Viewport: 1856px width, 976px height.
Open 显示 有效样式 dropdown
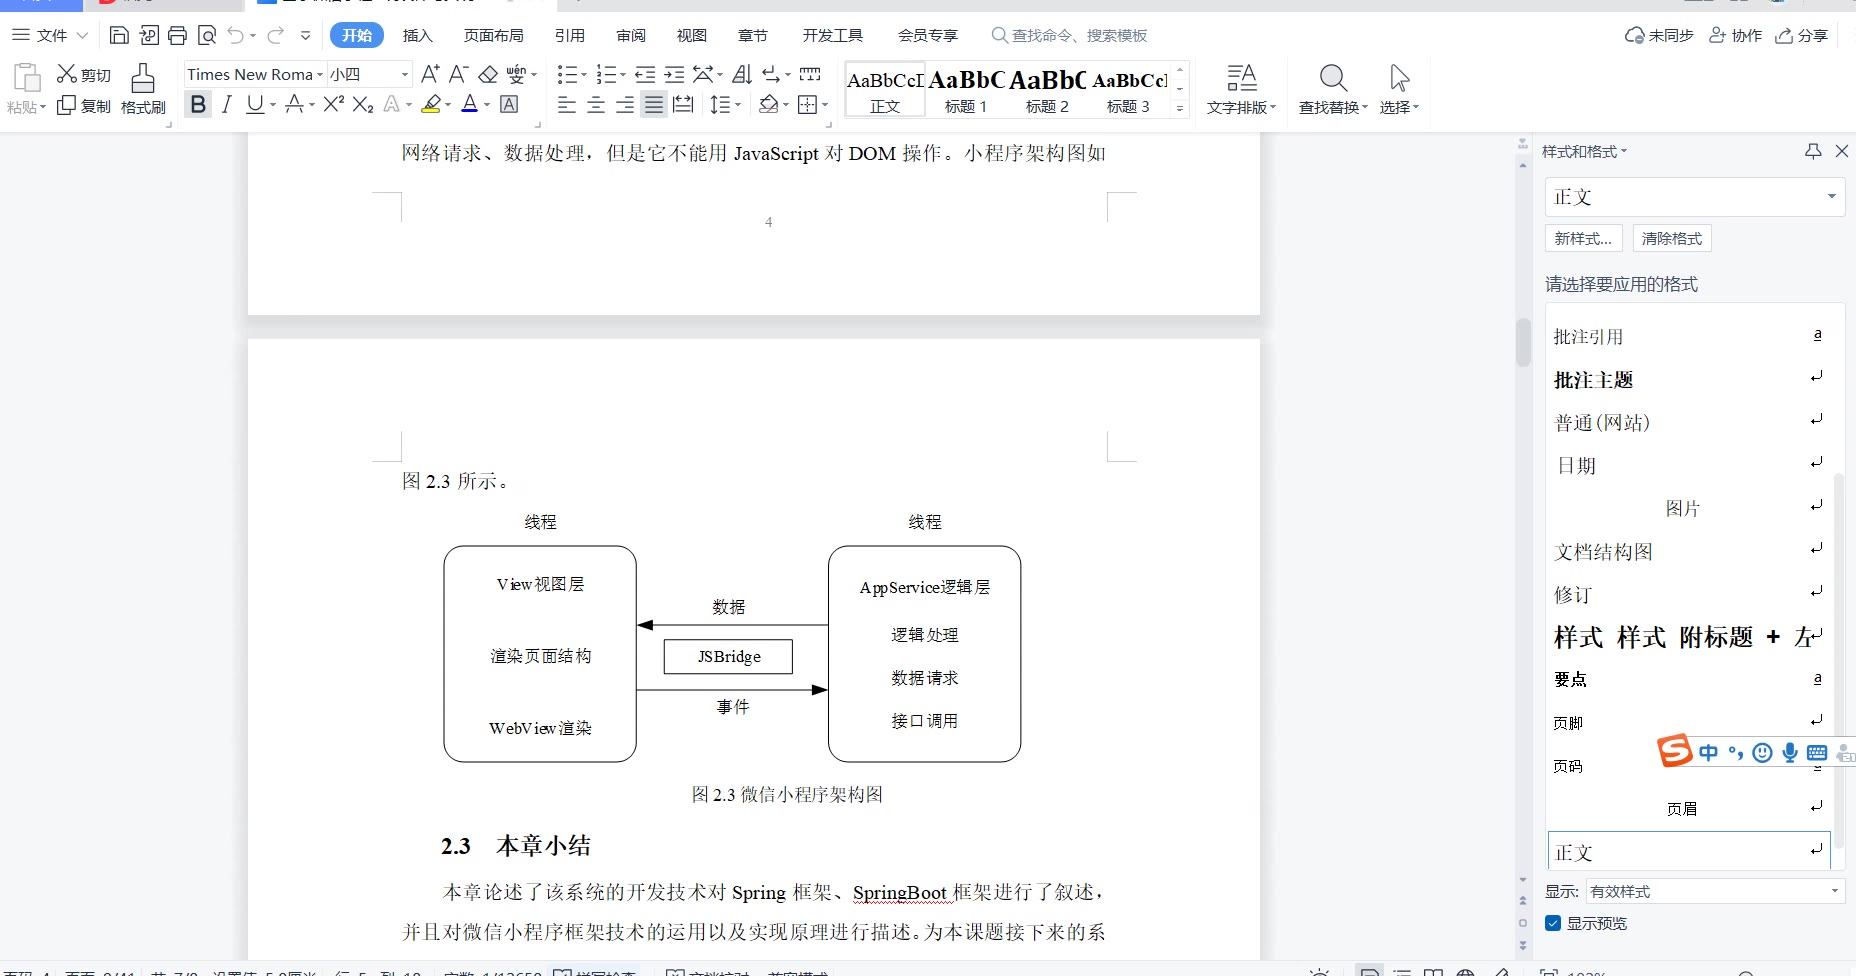click(x=1714, y=891)
